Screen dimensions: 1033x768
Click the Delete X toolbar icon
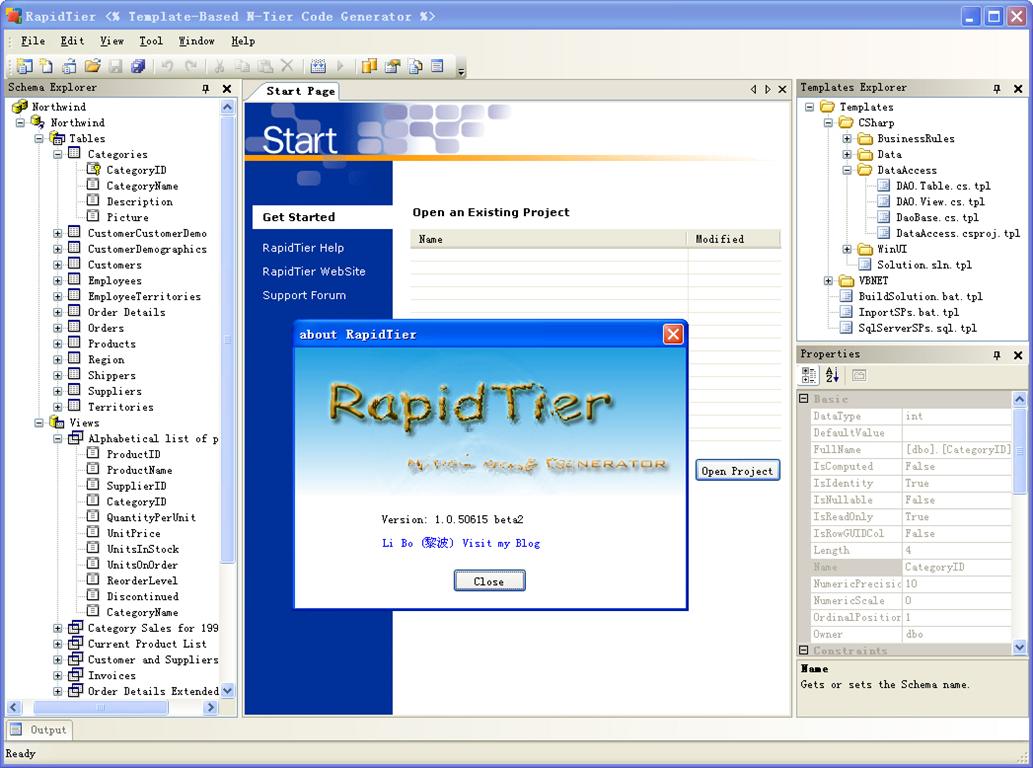(287, 65)
